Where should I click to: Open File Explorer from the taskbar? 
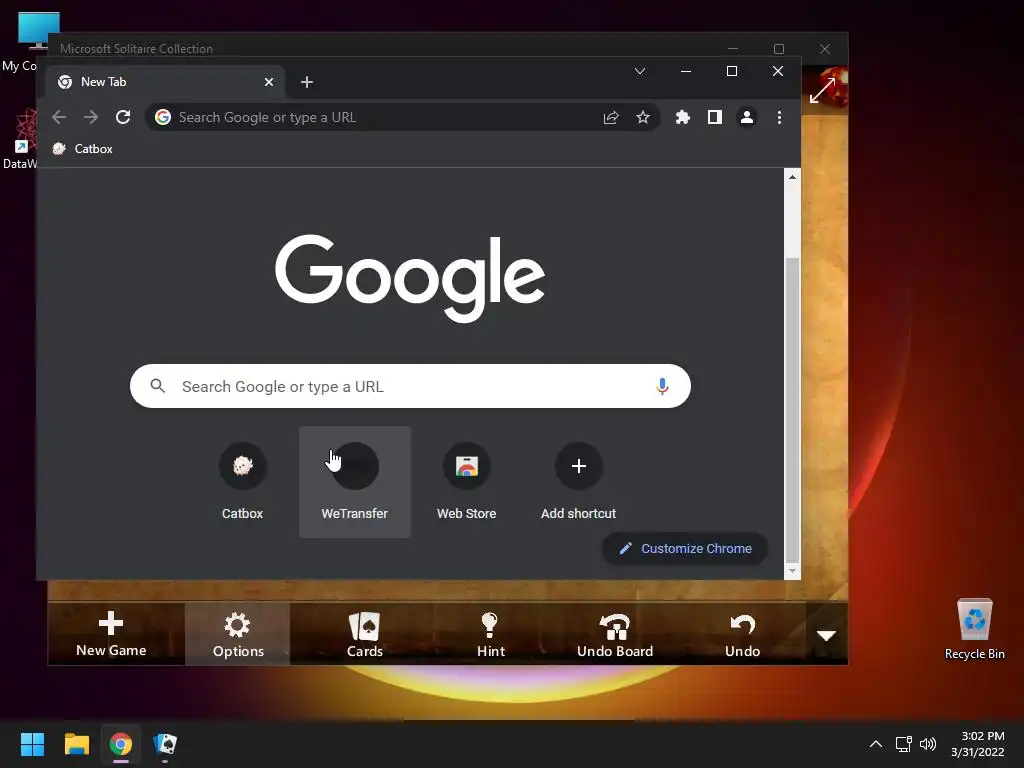click(x=76, y=744)
